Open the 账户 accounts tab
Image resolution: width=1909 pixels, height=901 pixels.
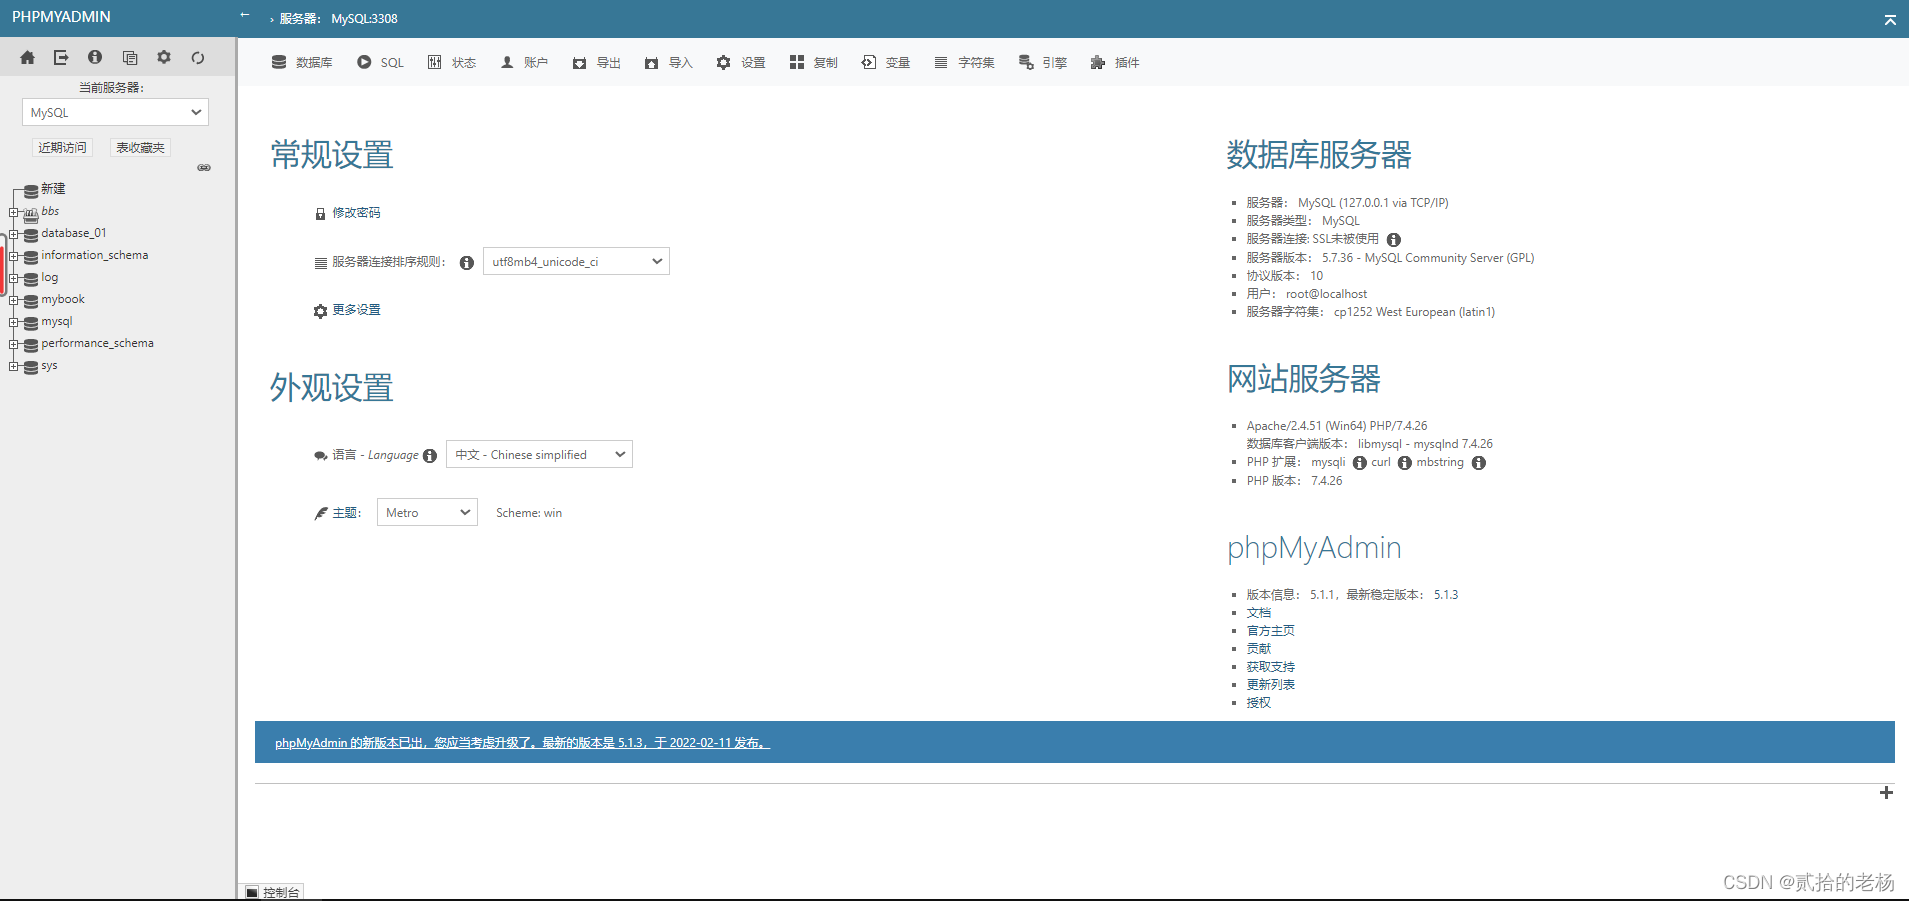click(x=524, y=63)
